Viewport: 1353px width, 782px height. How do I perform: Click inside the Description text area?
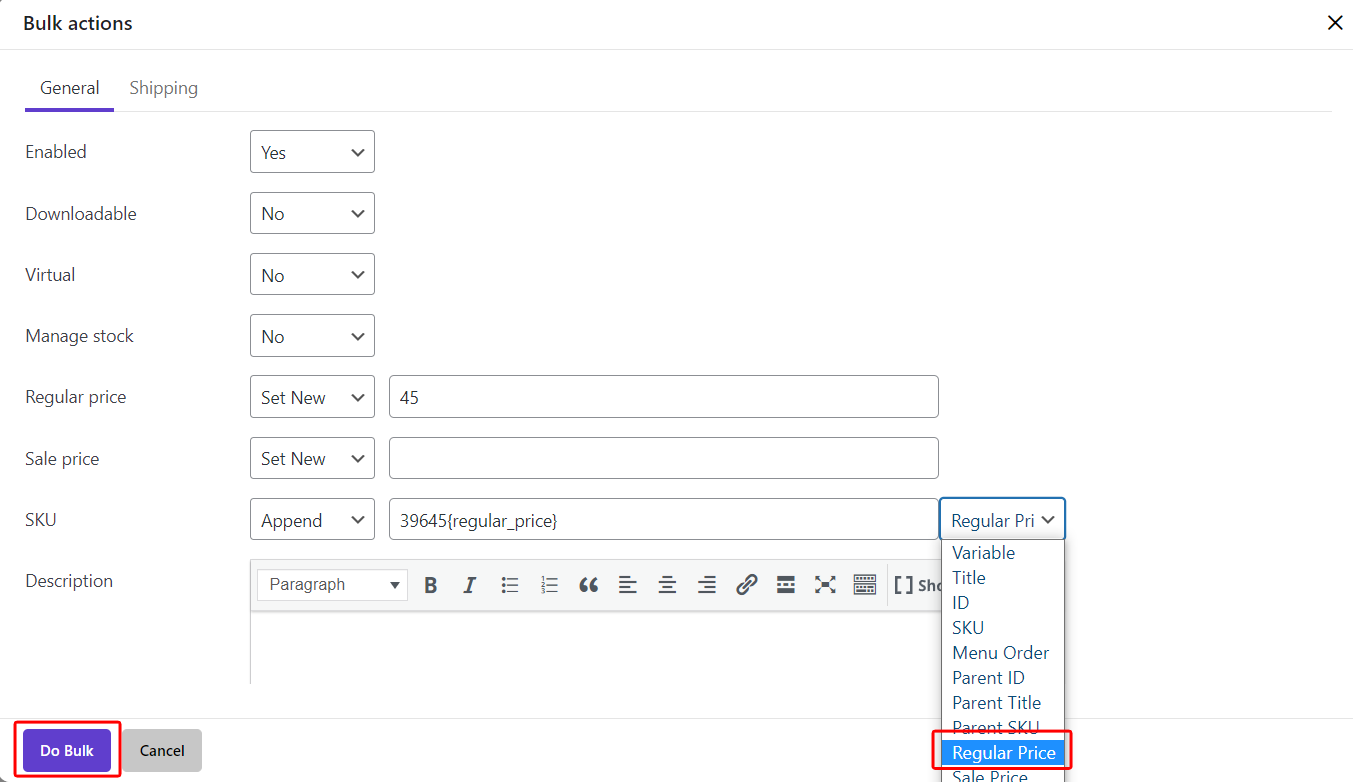click(595, 648)
